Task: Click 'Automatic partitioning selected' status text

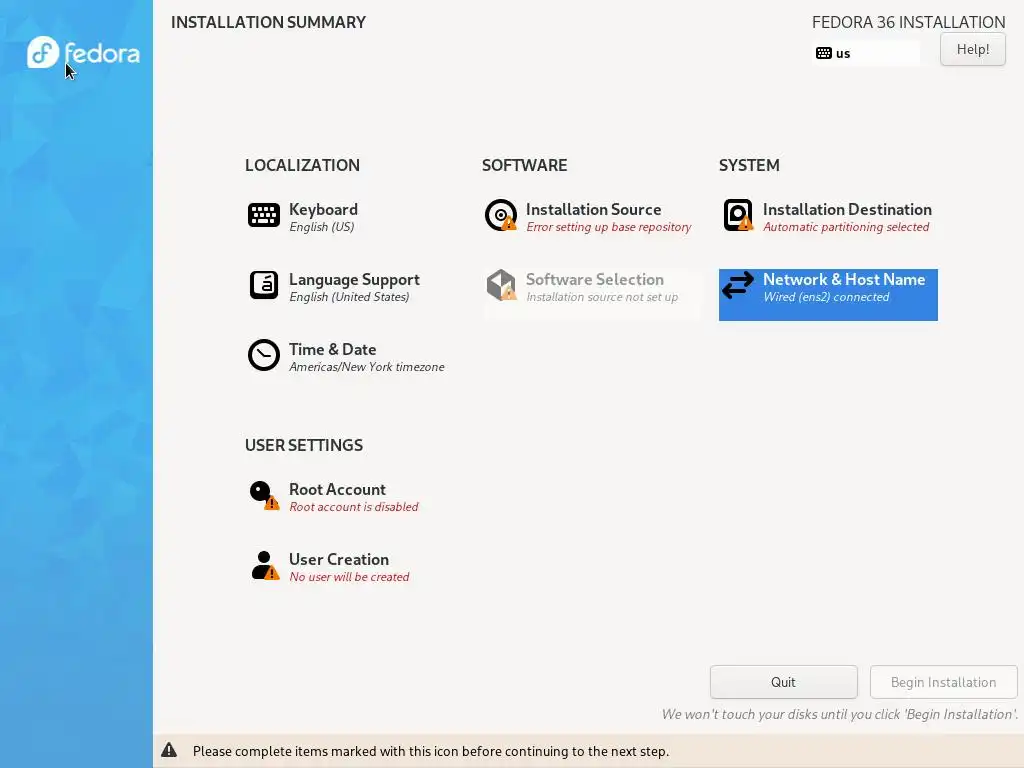Action: [x=846, y=227]
